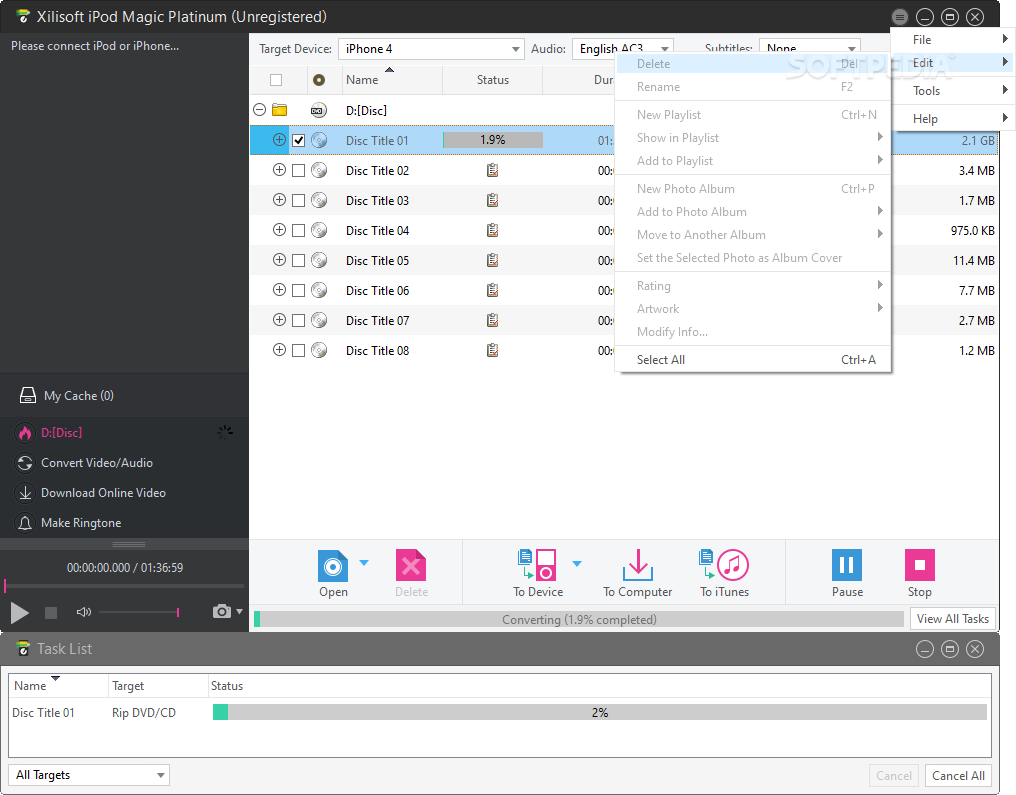Choose New Playlist from Edit submenu
This screenshot has height=795, width=1016.
(x=753, y=115)
